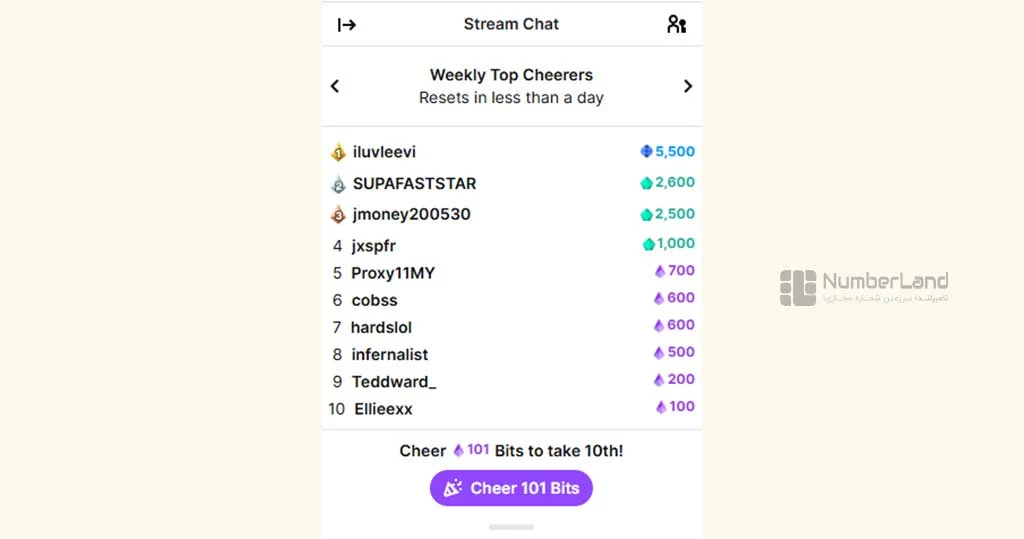Click the NumberLand logo watermark
Image resolution: width=1024 pixels, height=539 pixels.
(864, 287)
